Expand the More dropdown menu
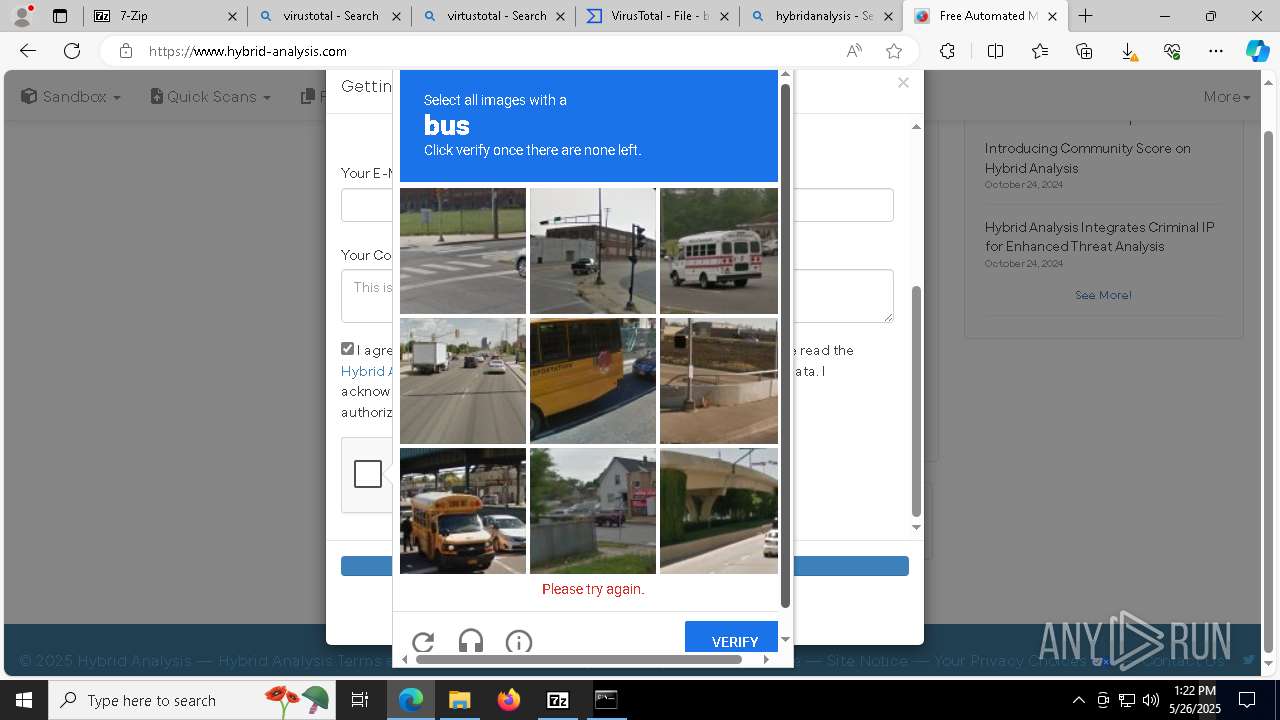Image resolution: width=1280 pixels, height=720 pixels. coord(1227,97)
